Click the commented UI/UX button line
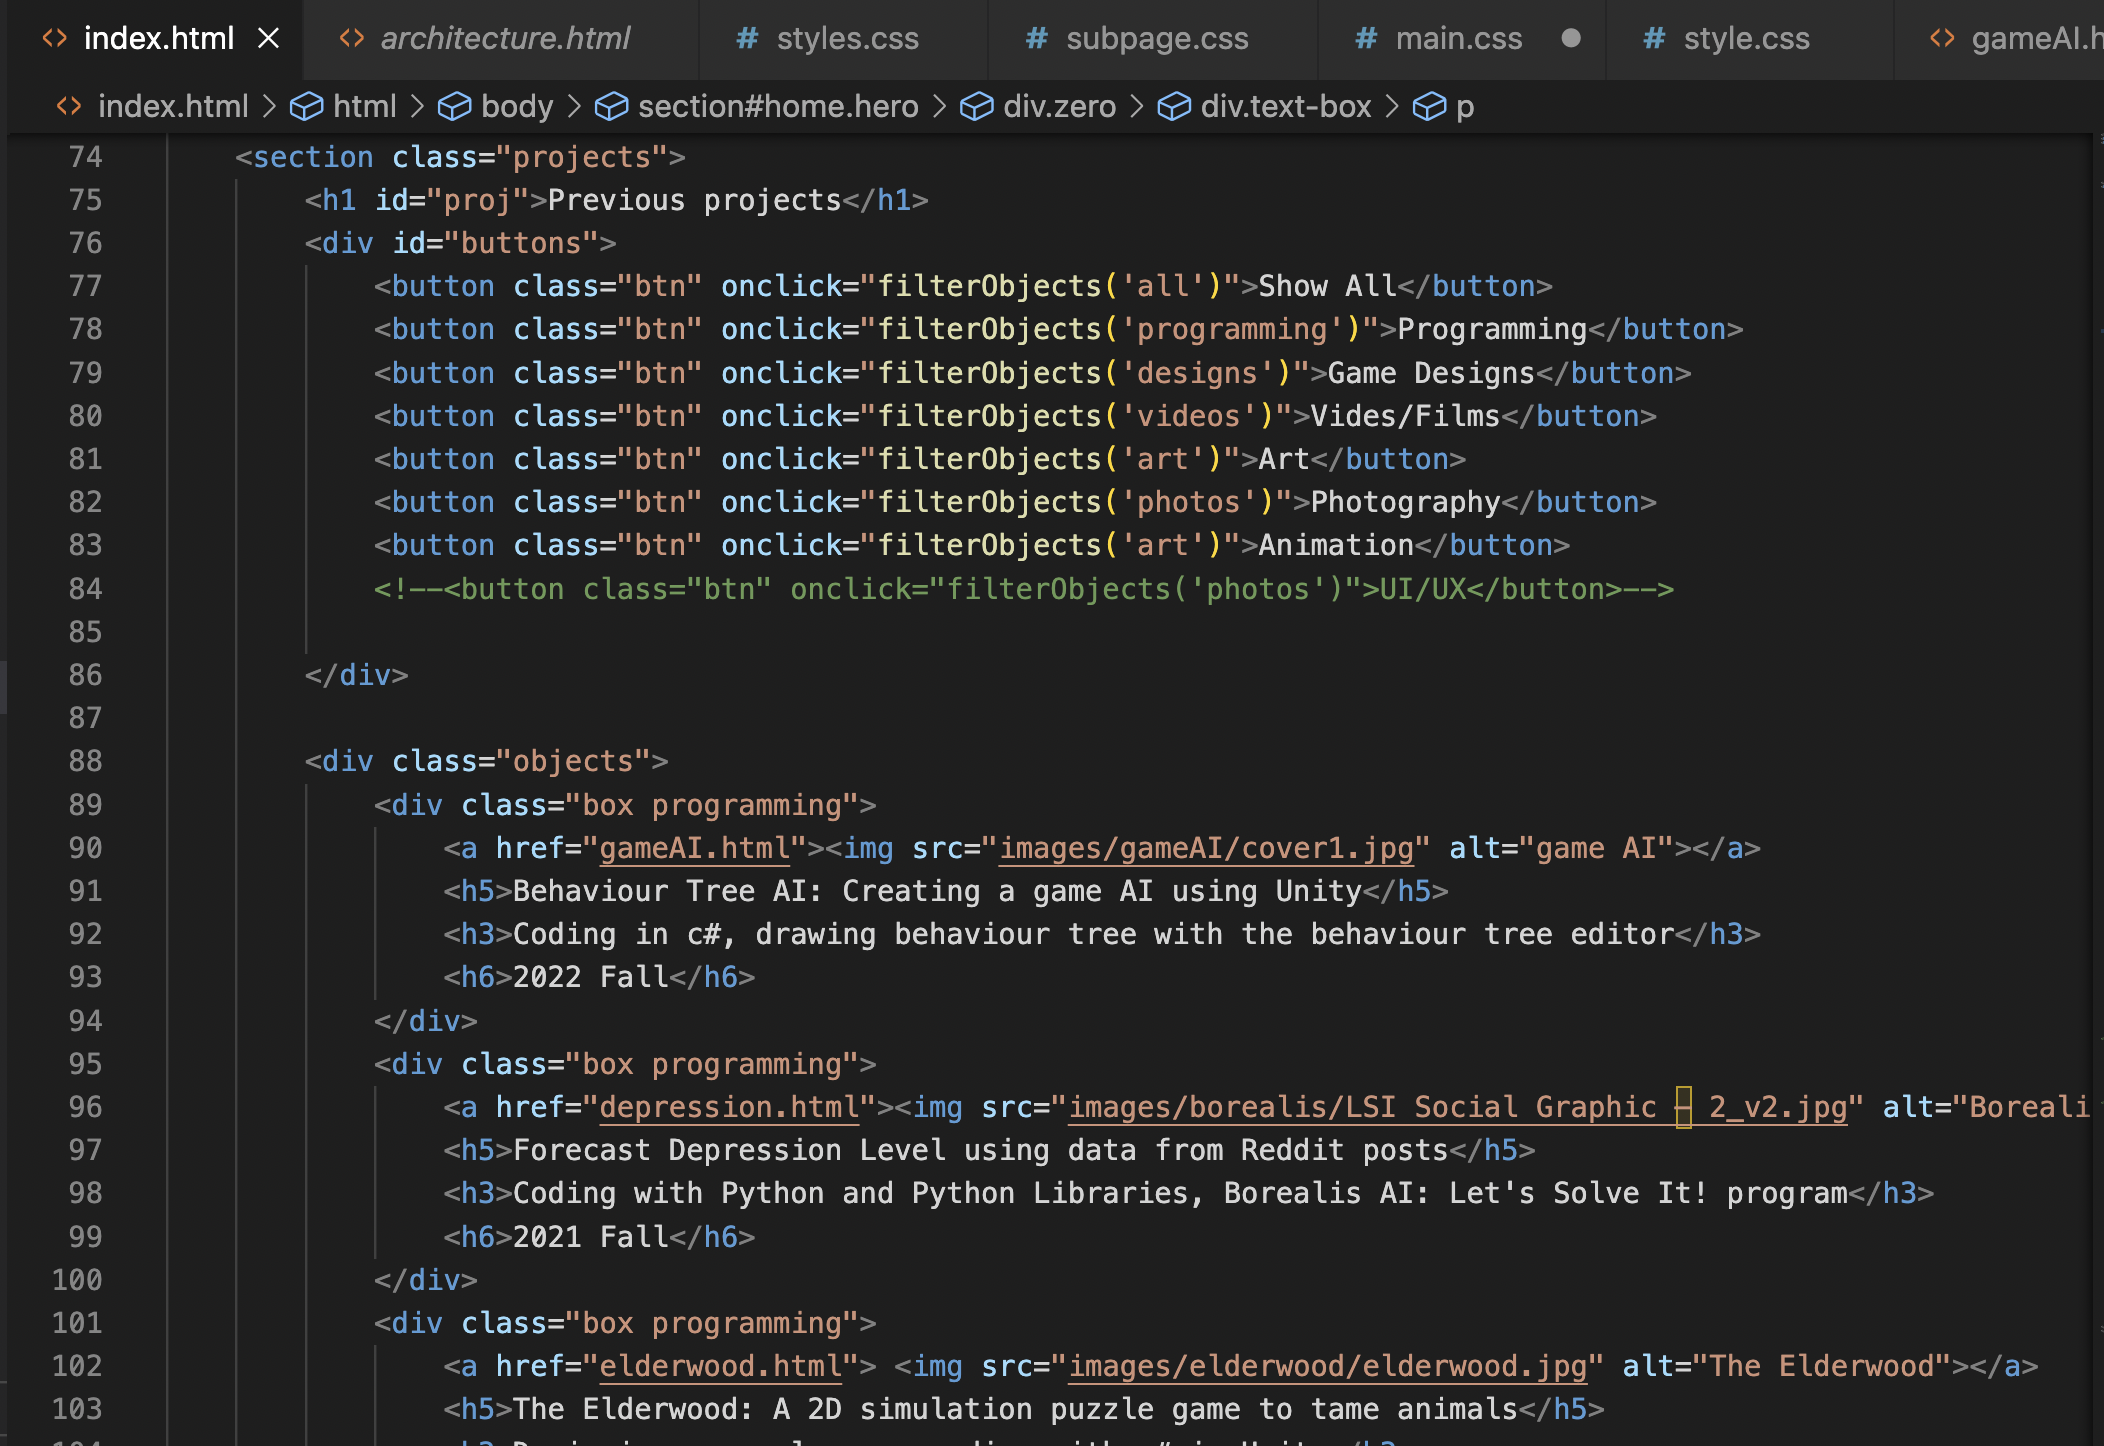Viewport: 2104px width, 1446px height. (1024, 589)
